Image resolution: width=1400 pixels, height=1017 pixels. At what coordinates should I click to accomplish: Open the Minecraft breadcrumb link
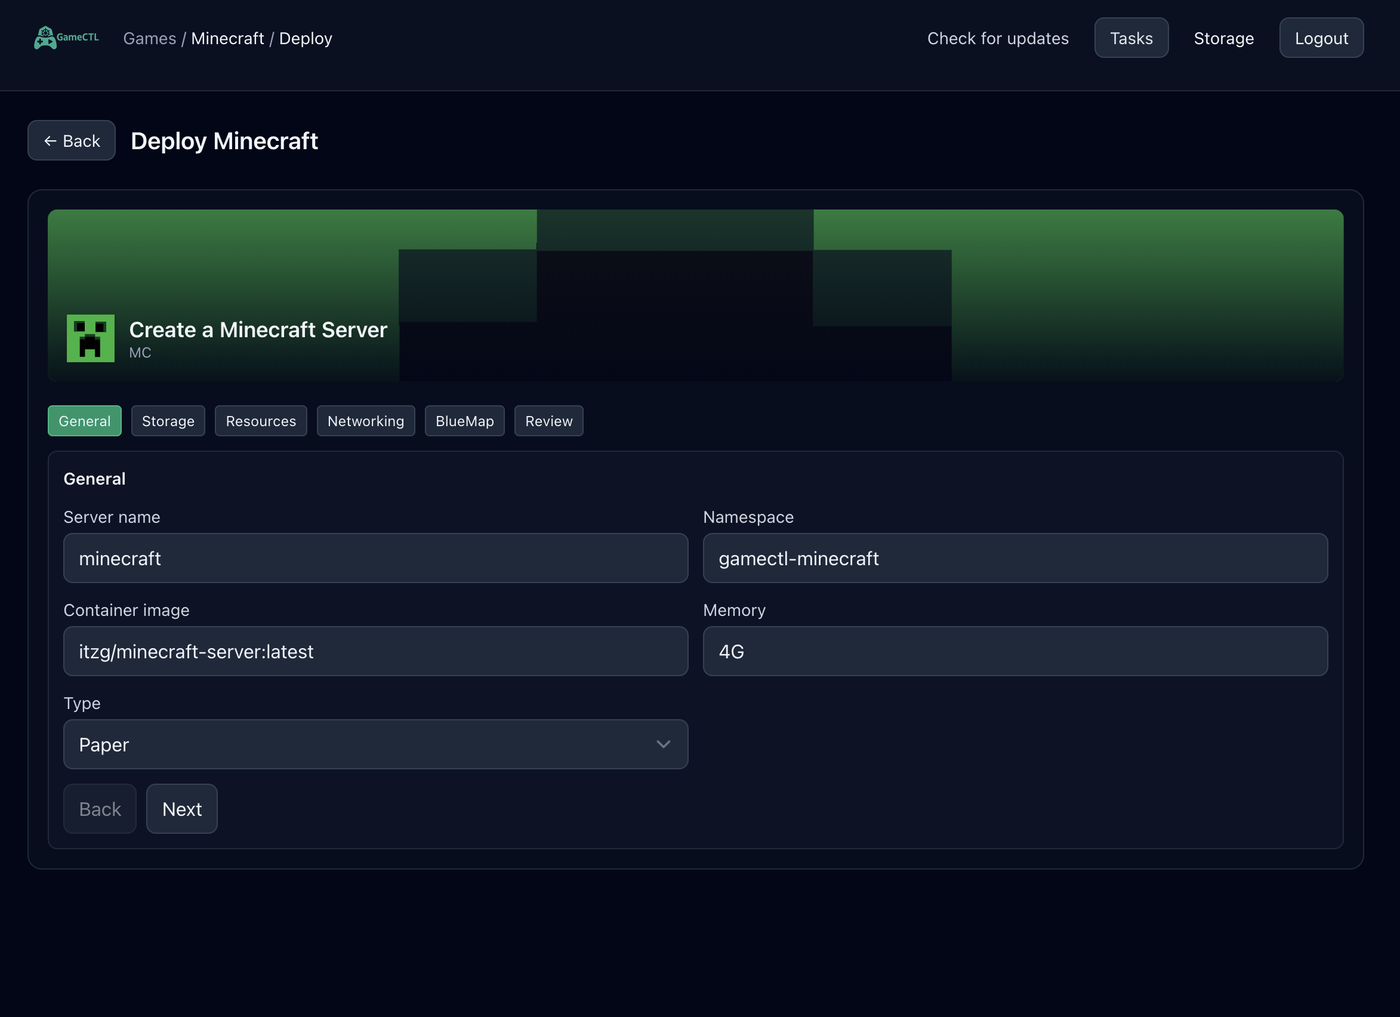coord(228,38)
